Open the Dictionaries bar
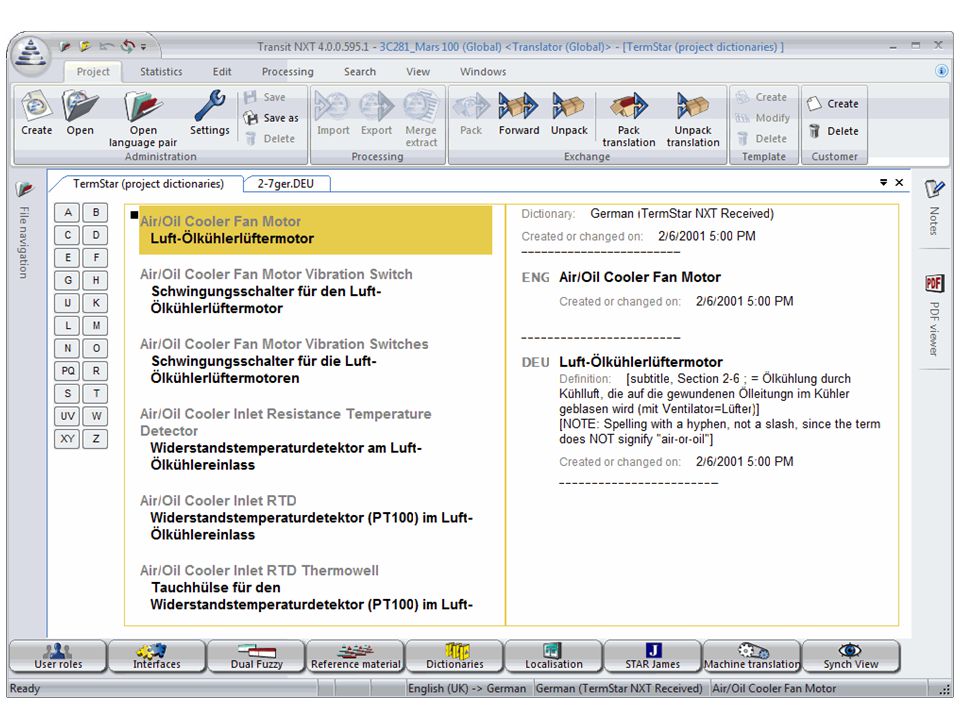The height and width of the screenshot is (720, 960). click(x=454, y=656)
